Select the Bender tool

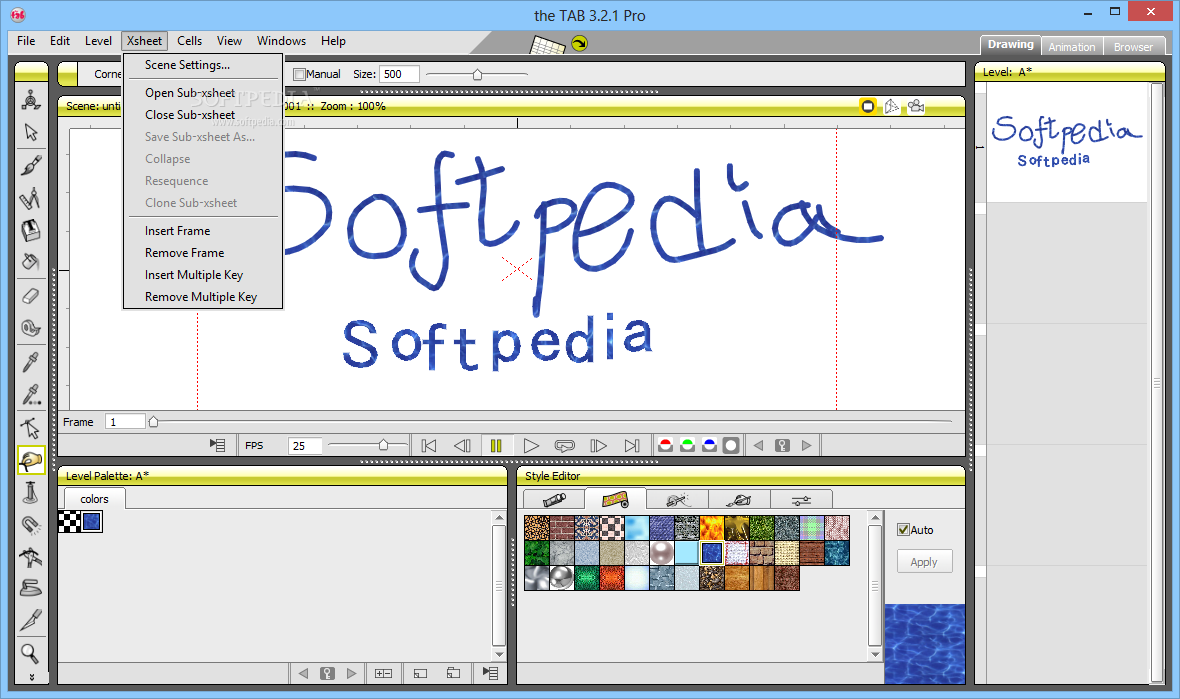pyautogui.click(x=31, y=557)
